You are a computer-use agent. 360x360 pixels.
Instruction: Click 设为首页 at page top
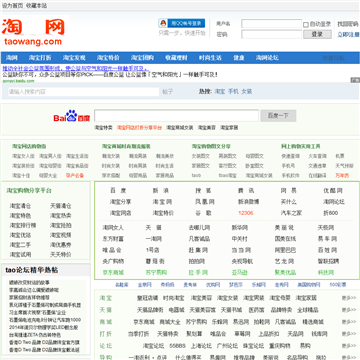tap(13, 6)
